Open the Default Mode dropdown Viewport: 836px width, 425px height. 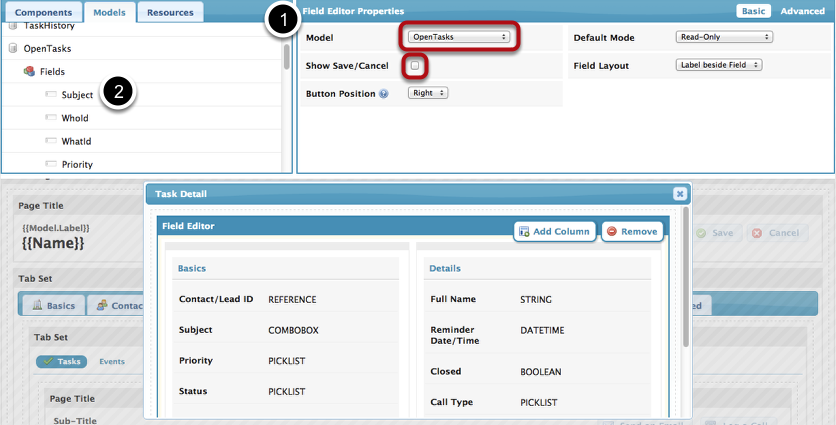(724, 37)
